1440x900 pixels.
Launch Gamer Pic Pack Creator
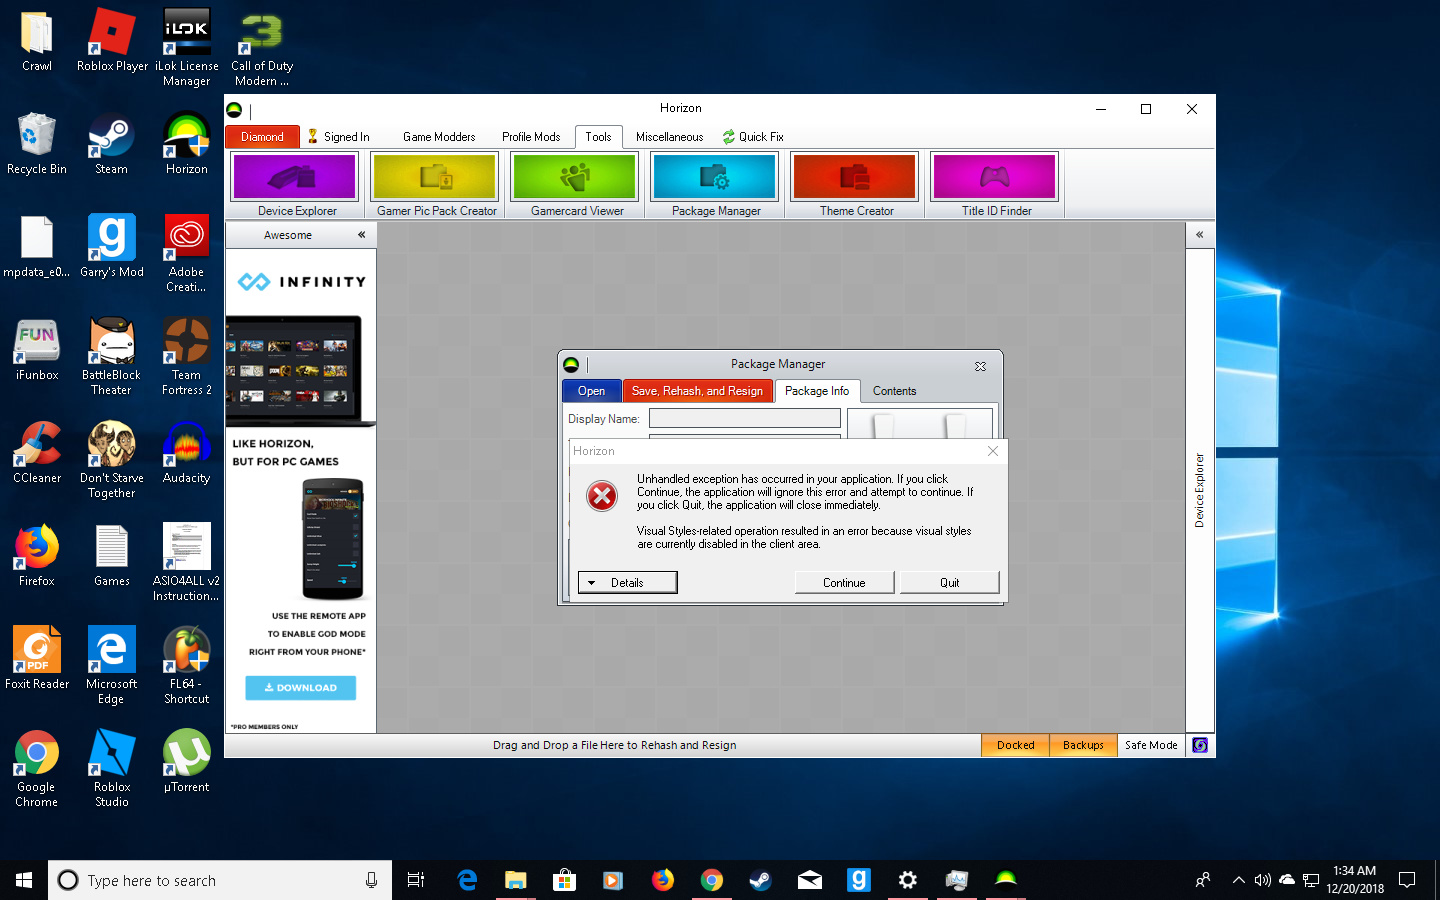(435, 184)
